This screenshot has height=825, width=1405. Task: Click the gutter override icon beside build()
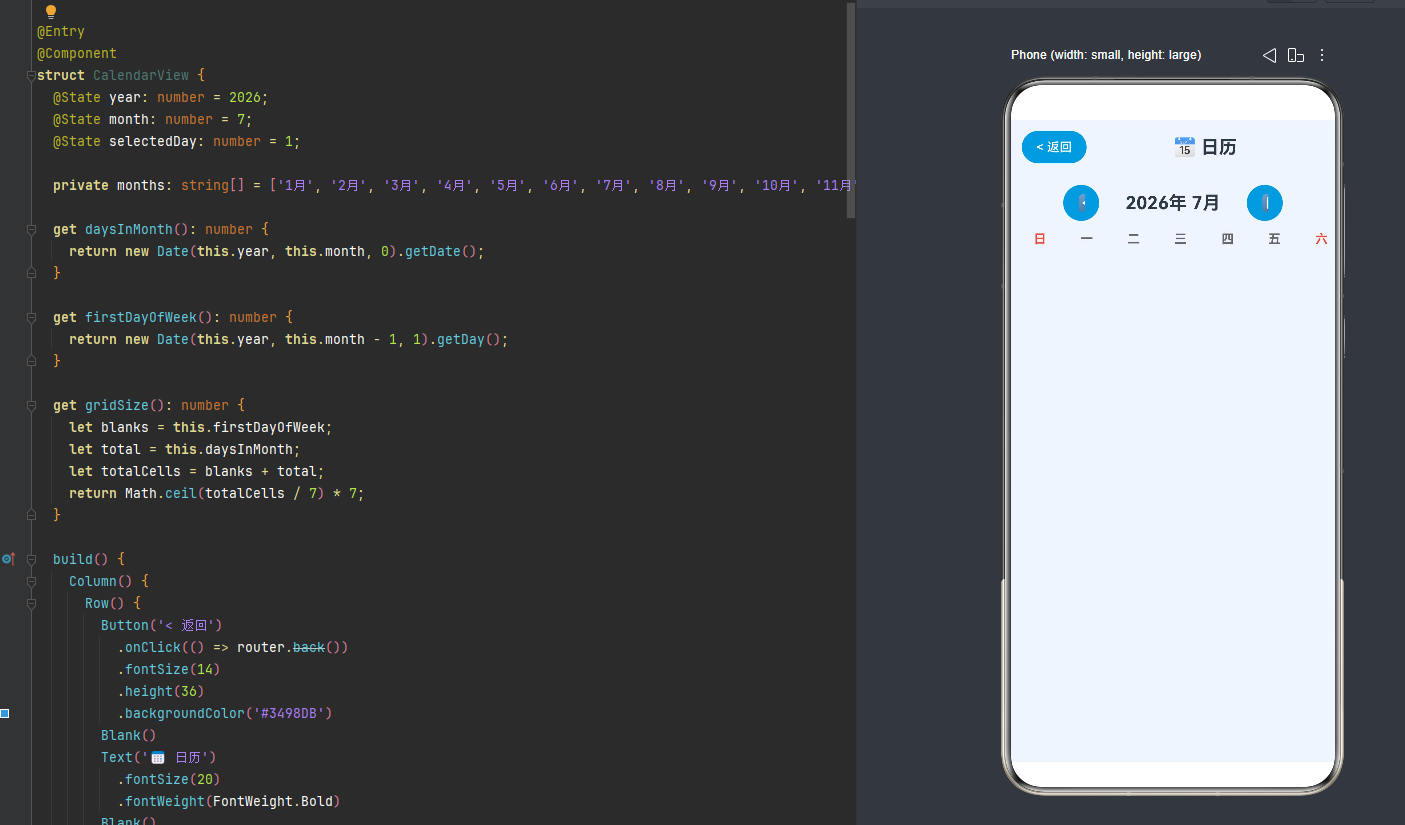coord(8,559)
